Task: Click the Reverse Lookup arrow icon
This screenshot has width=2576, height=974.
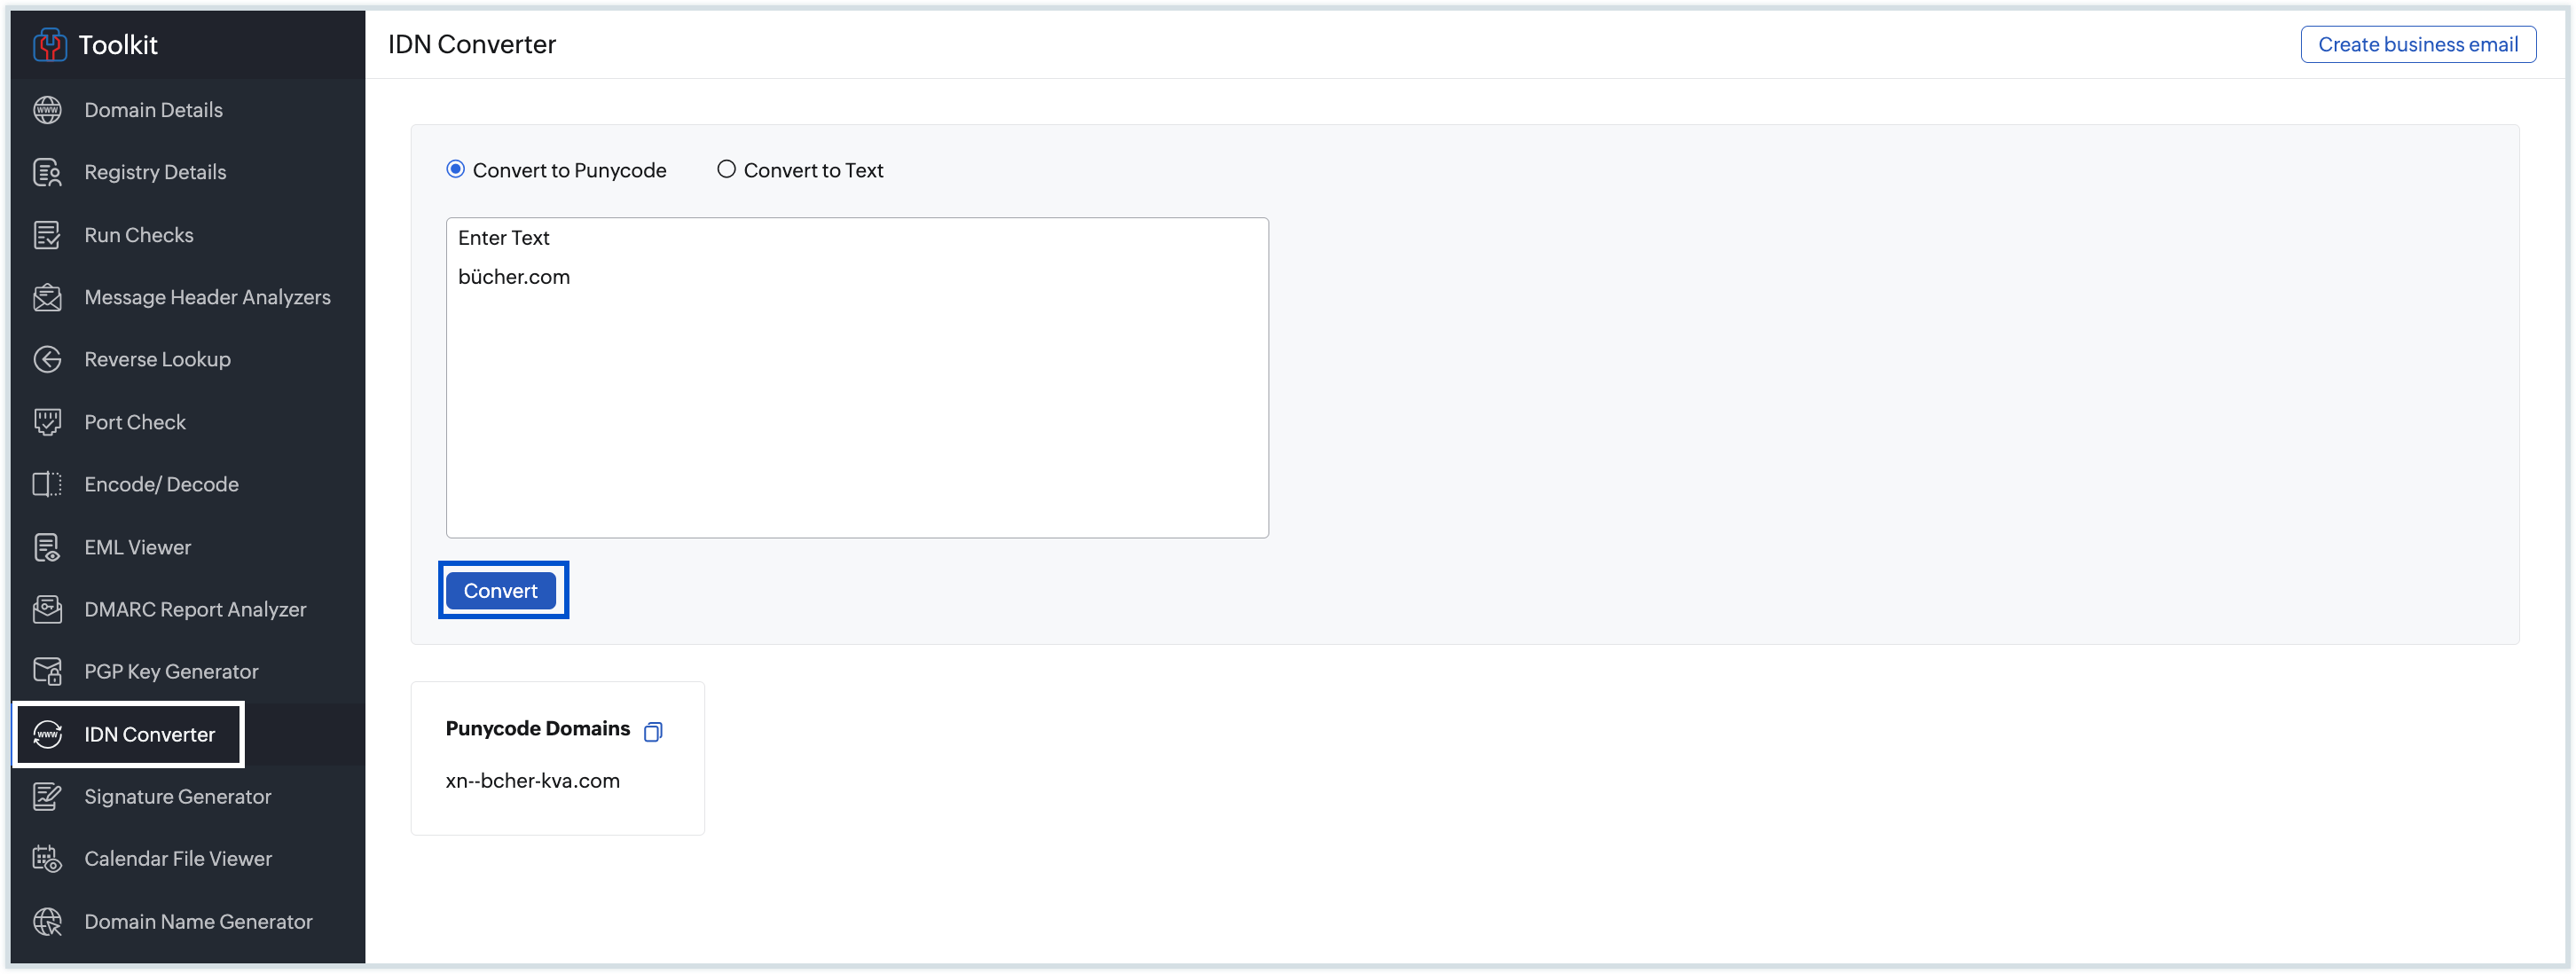Action: [47, 359]
